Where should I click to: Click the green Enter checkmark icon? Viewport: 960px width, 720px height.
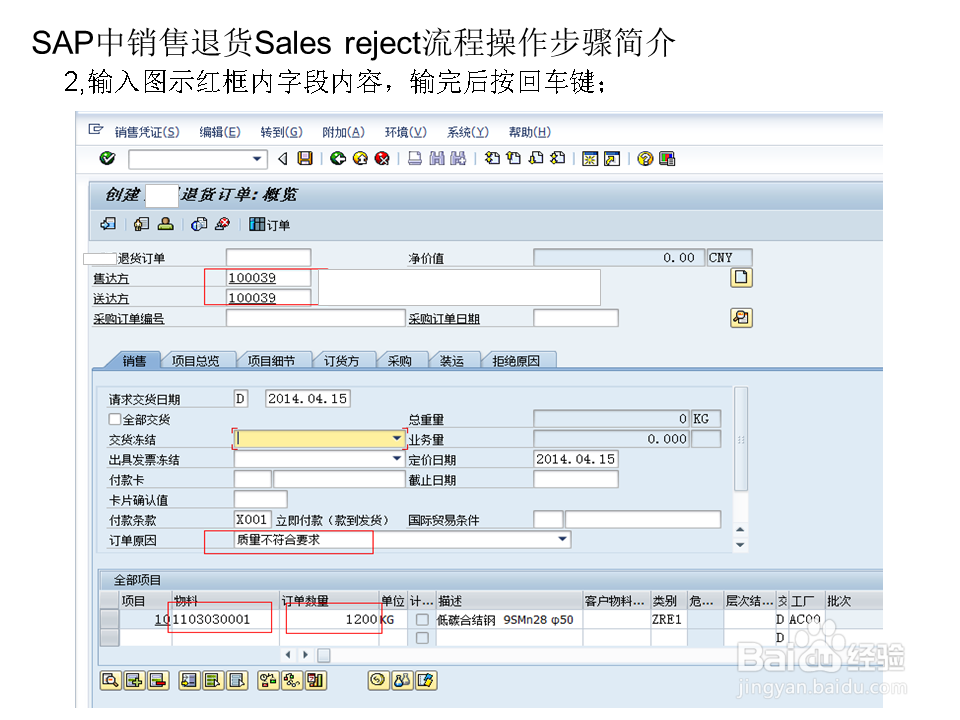tap(107, 159)
